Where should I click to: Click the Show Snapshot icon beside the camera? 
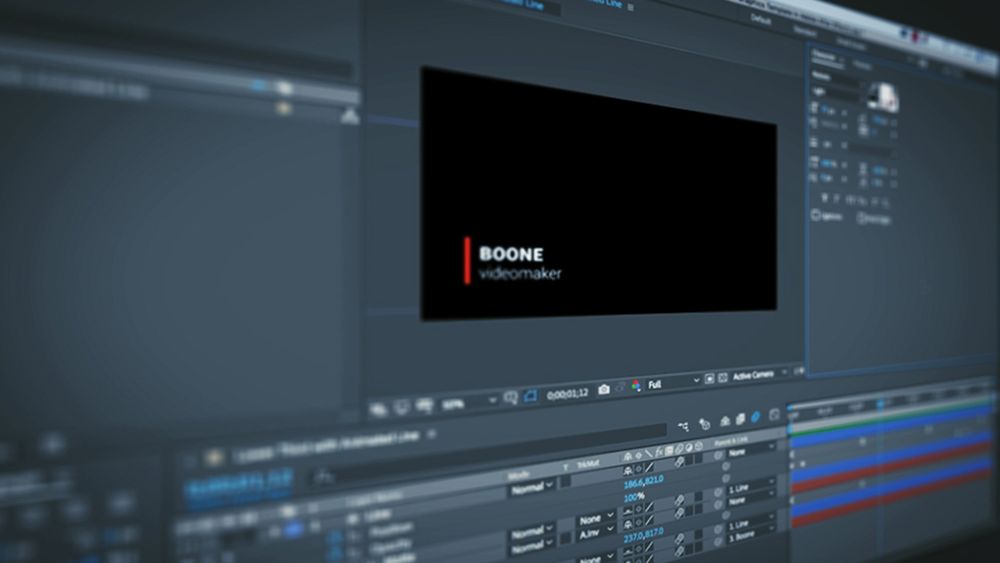(620, 388)
